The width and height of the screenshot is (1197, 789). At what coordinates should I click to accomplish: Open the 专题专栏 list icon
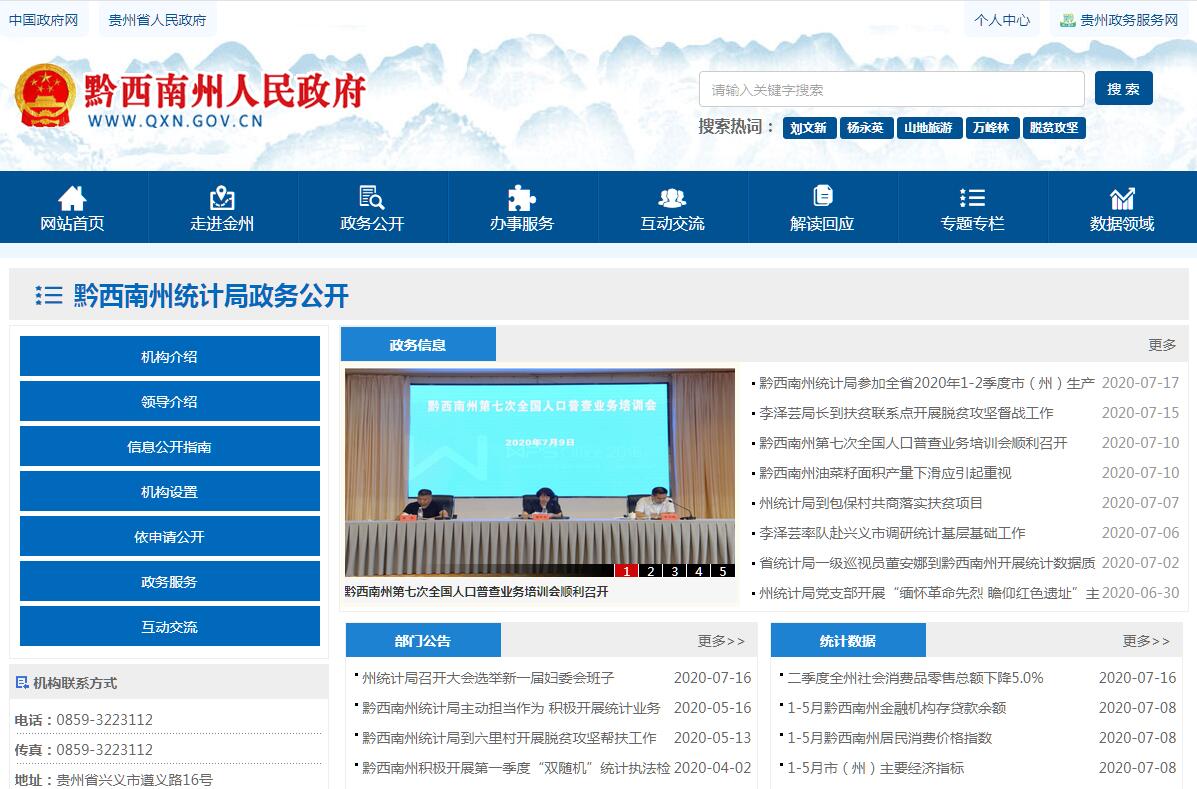pyautogui.click(x=972, y=197)
